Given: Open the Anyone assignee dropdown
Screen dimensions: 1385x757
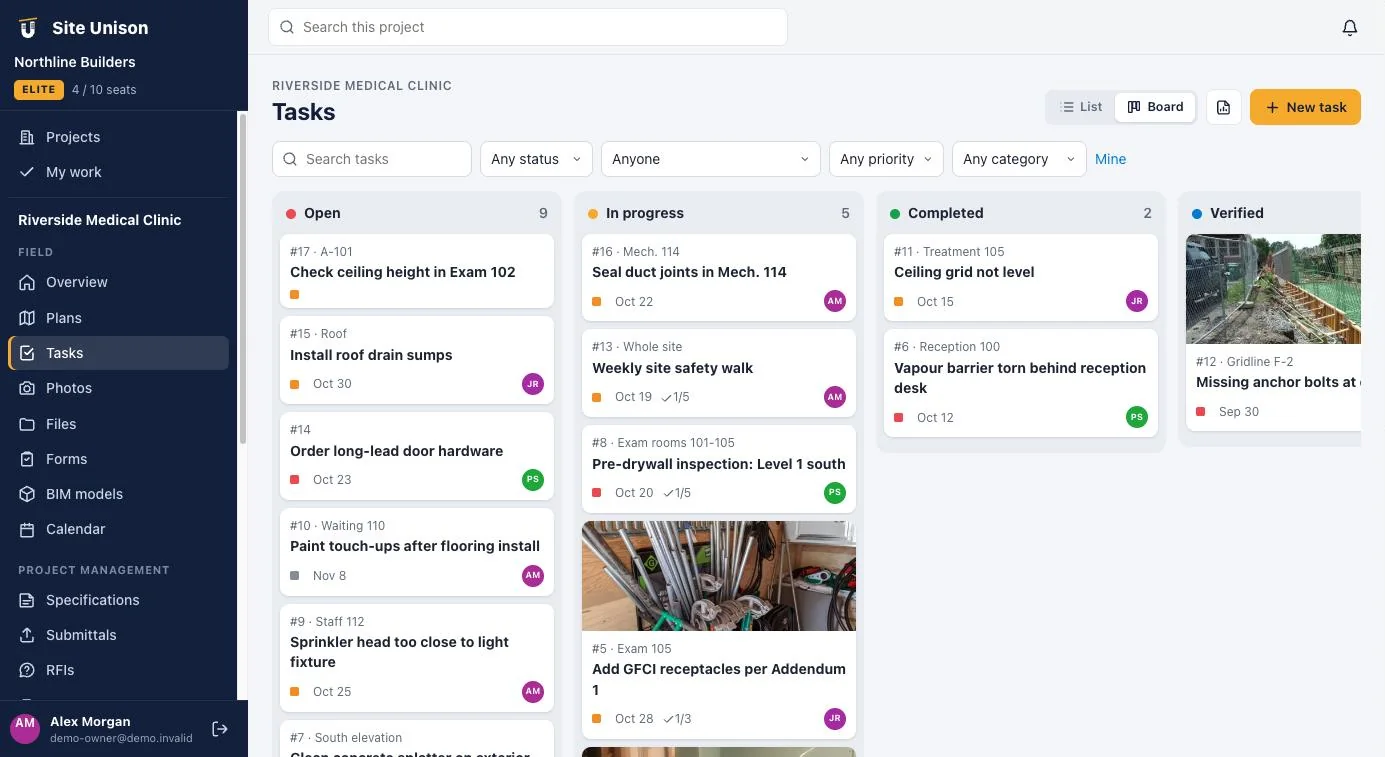Looking at the screenshot, I should pos(711,159).
